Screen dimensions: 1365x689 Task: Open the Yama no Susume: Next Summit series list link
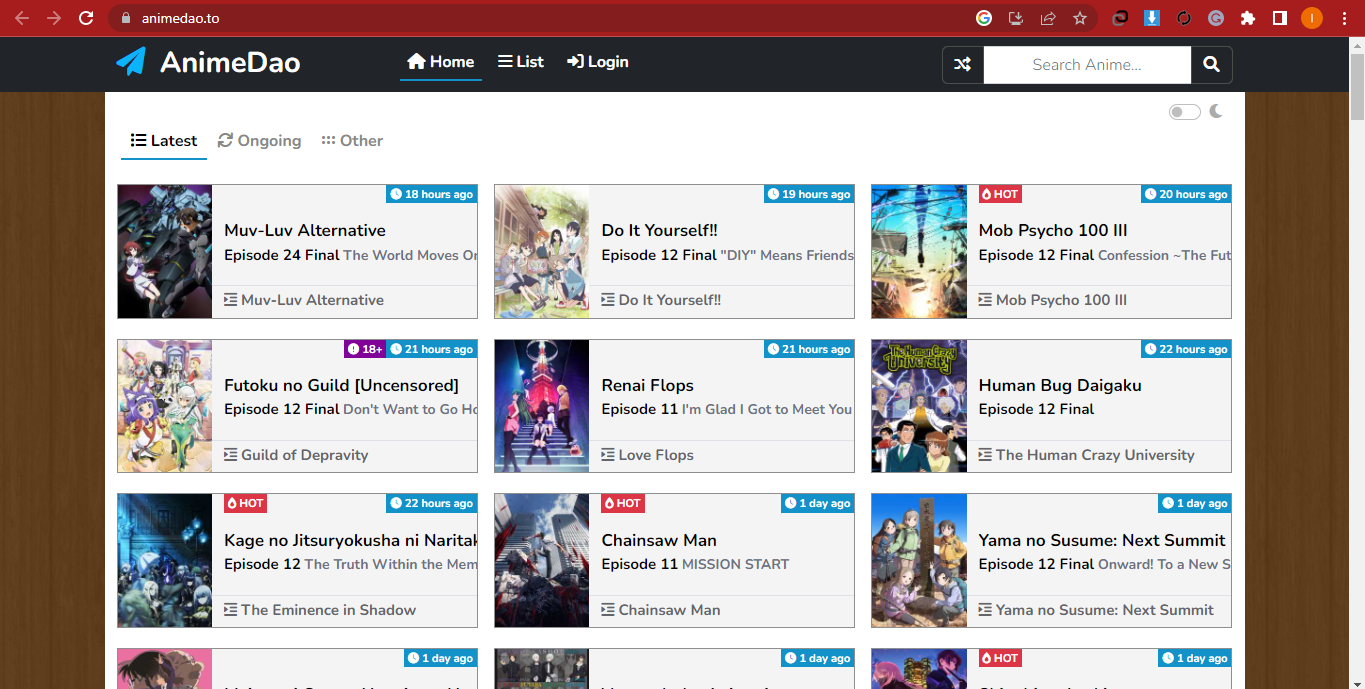coord(1096,610)
